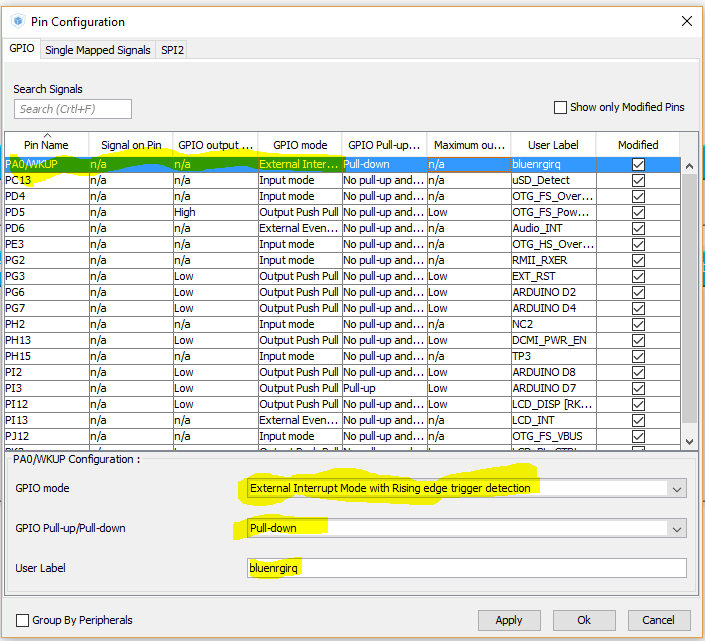Click the Apply button
The height and width of the screenshot is (641, 705).
[509, 620]
